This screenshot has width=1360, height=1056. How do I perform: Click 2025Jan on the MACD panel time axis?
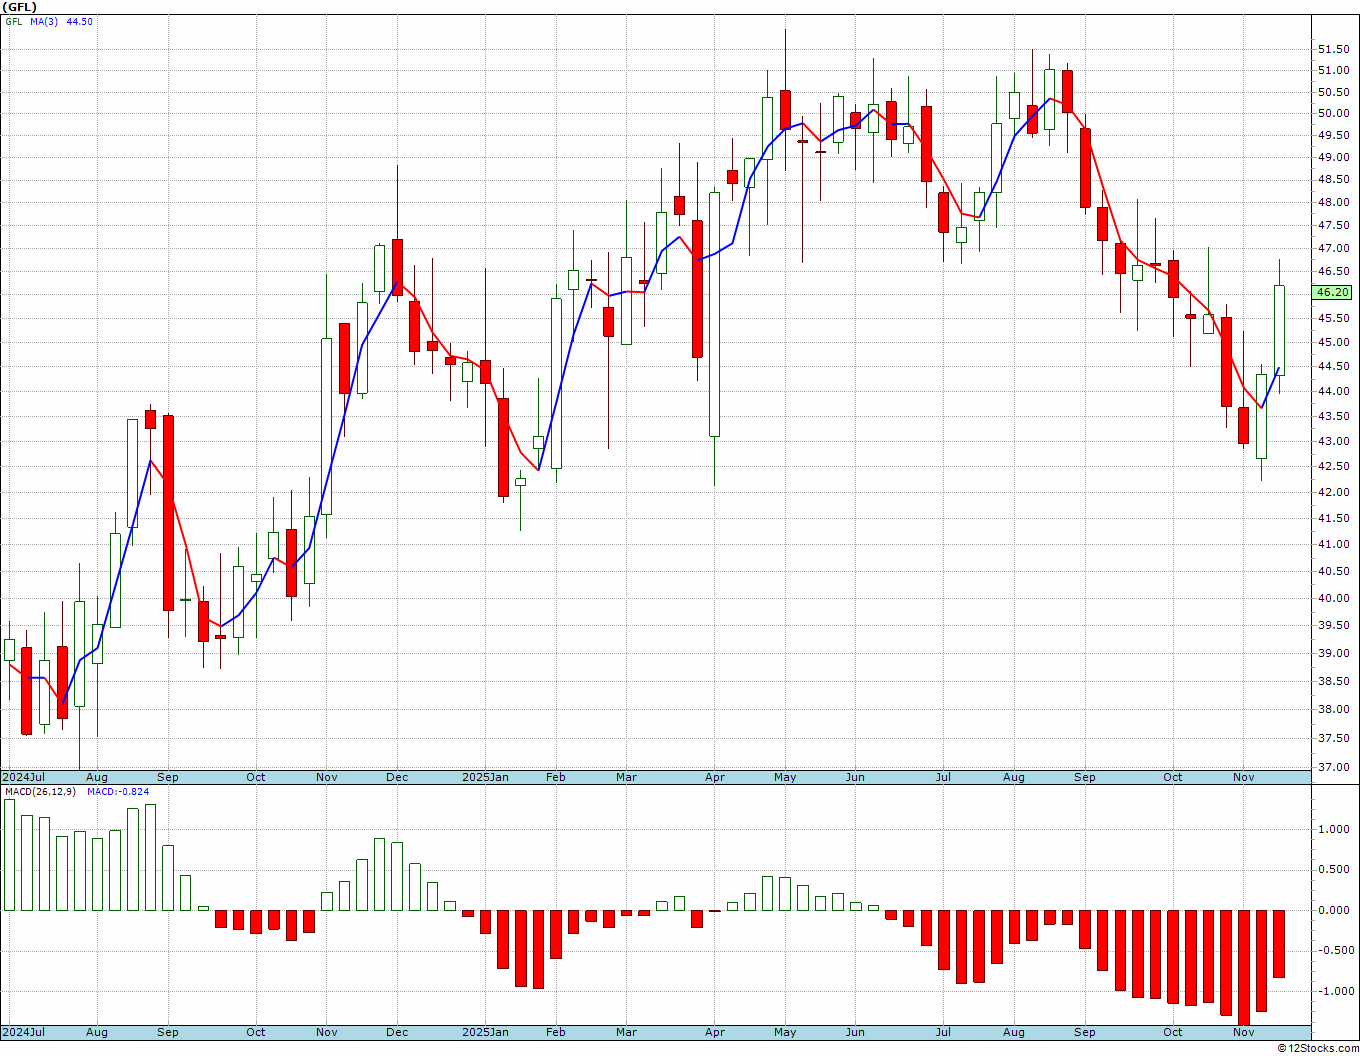[485, 1032]
